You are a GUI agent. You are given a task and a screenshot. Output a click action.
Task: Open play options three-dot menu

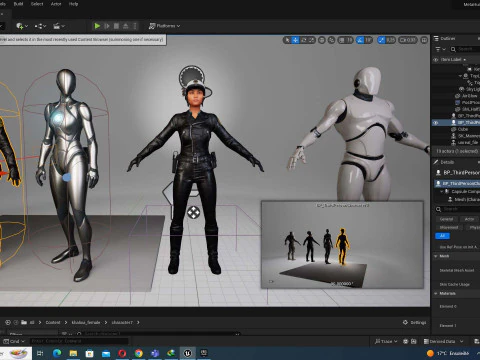(x=135, y=26)
